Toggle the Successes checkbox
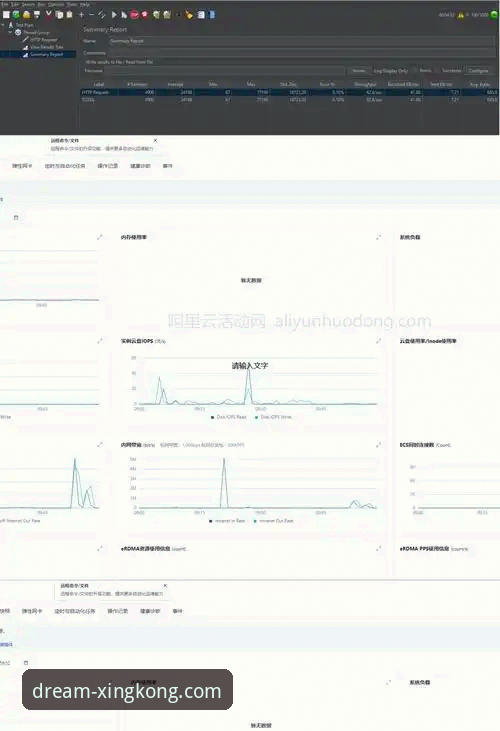 point(439,70)
